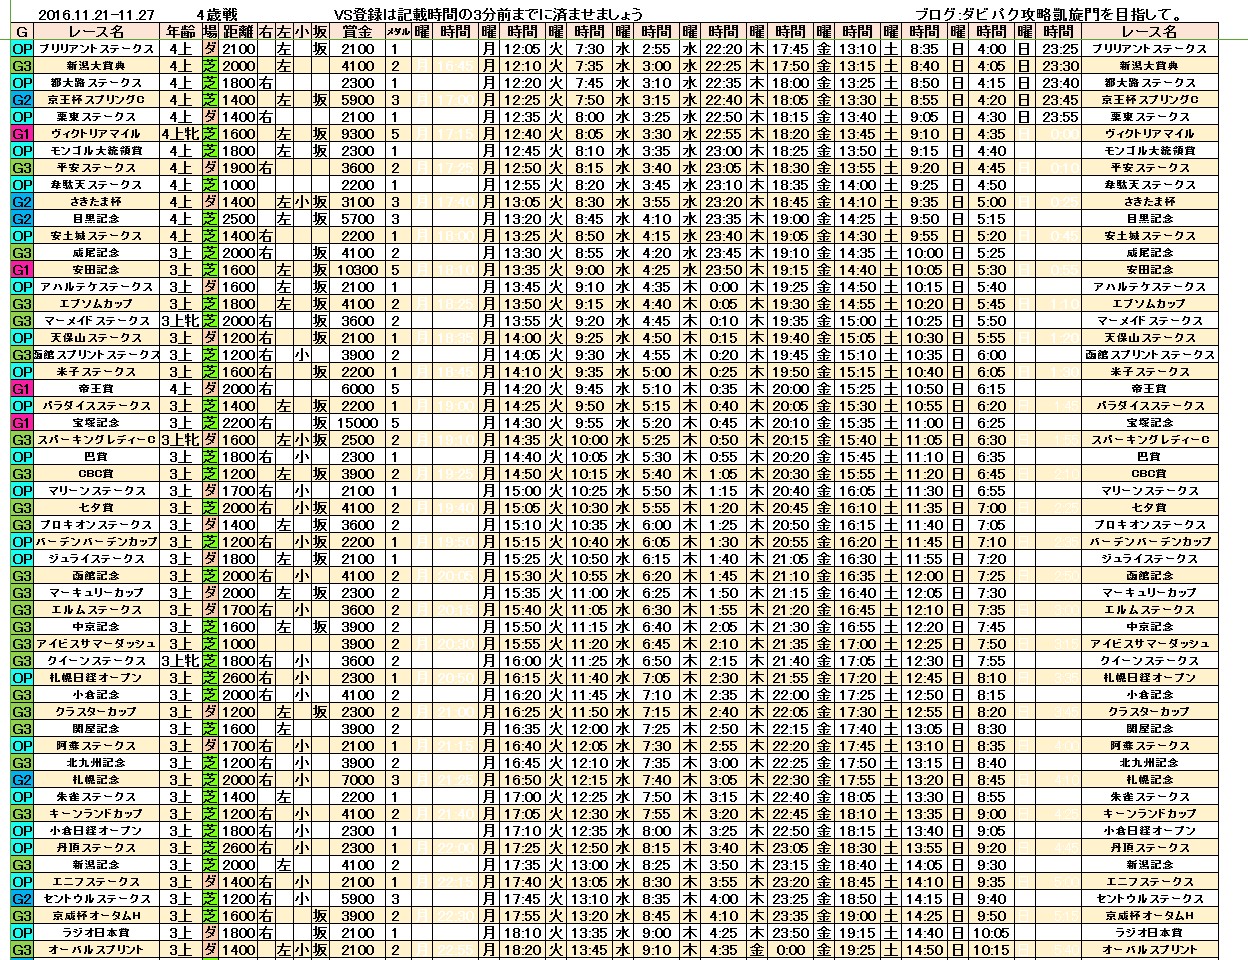
Task: Click the 1900 distance cell for 平安ステークス
Action: pyautogui.click(x=238, y=168)
